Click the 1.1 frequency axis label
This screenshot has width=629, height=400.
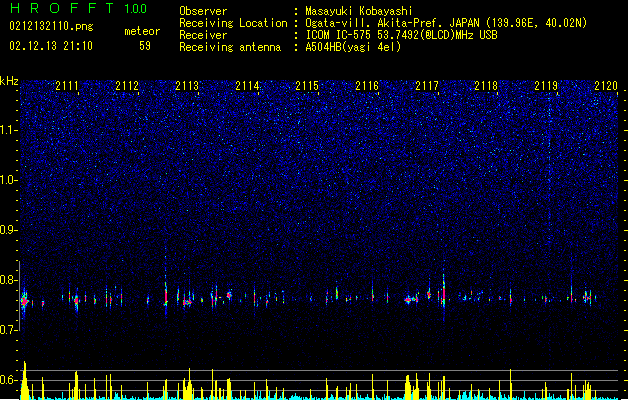tap(9, 130)
